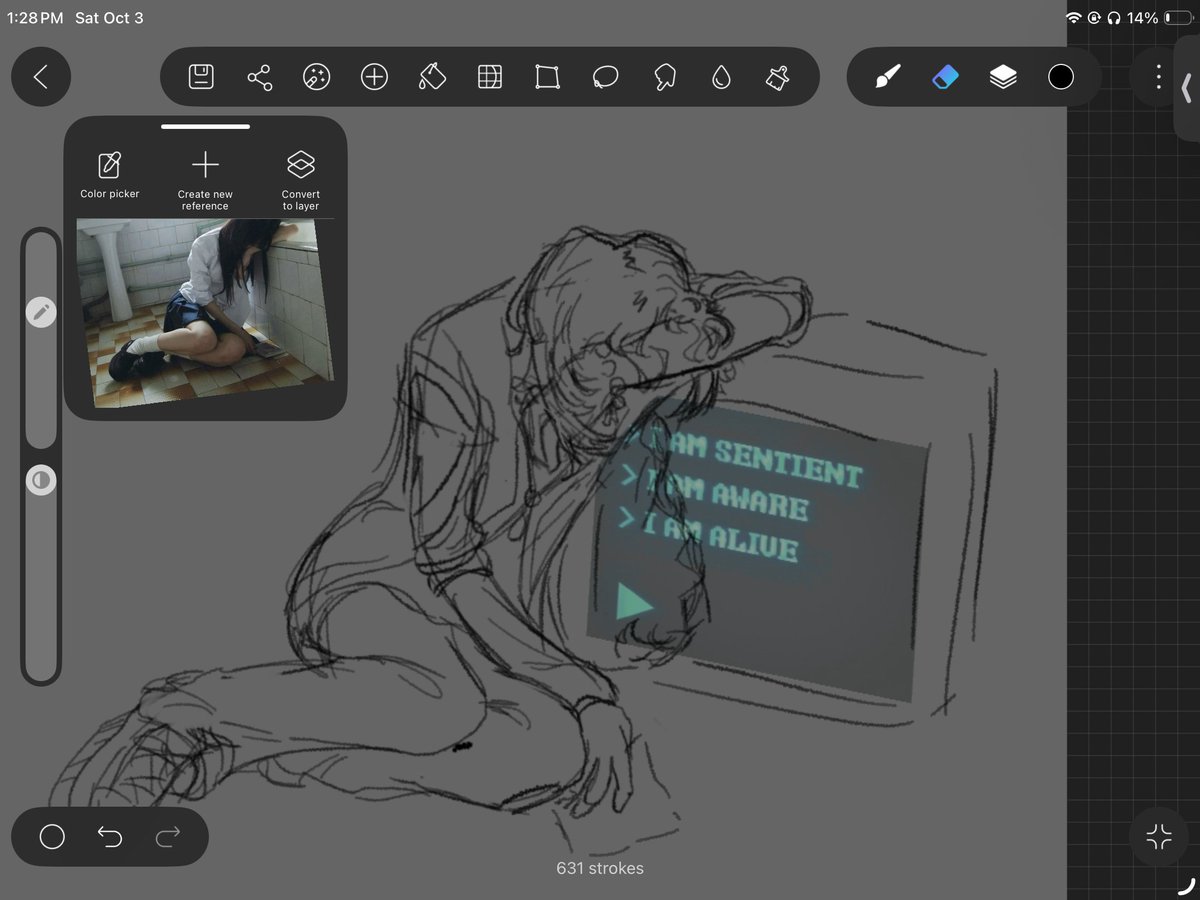The image size is (1200, 900).
Task: Open the grid guide tool
Action: pos(490,77)
